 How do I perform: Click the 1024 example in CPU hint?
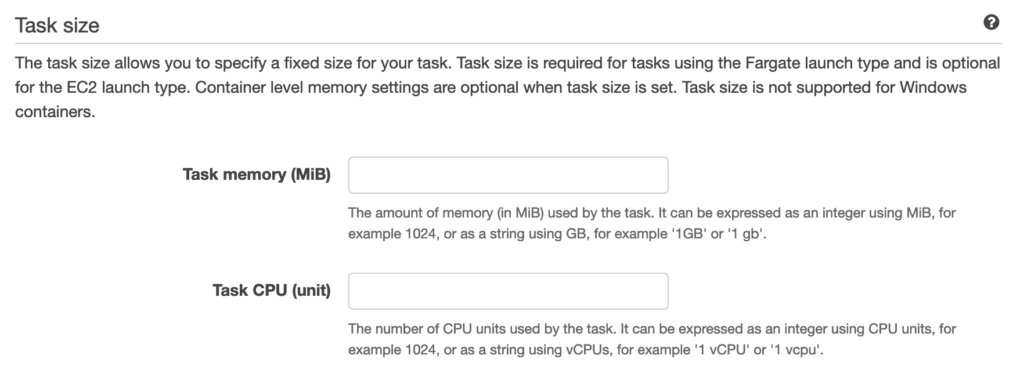coord(417,350)
